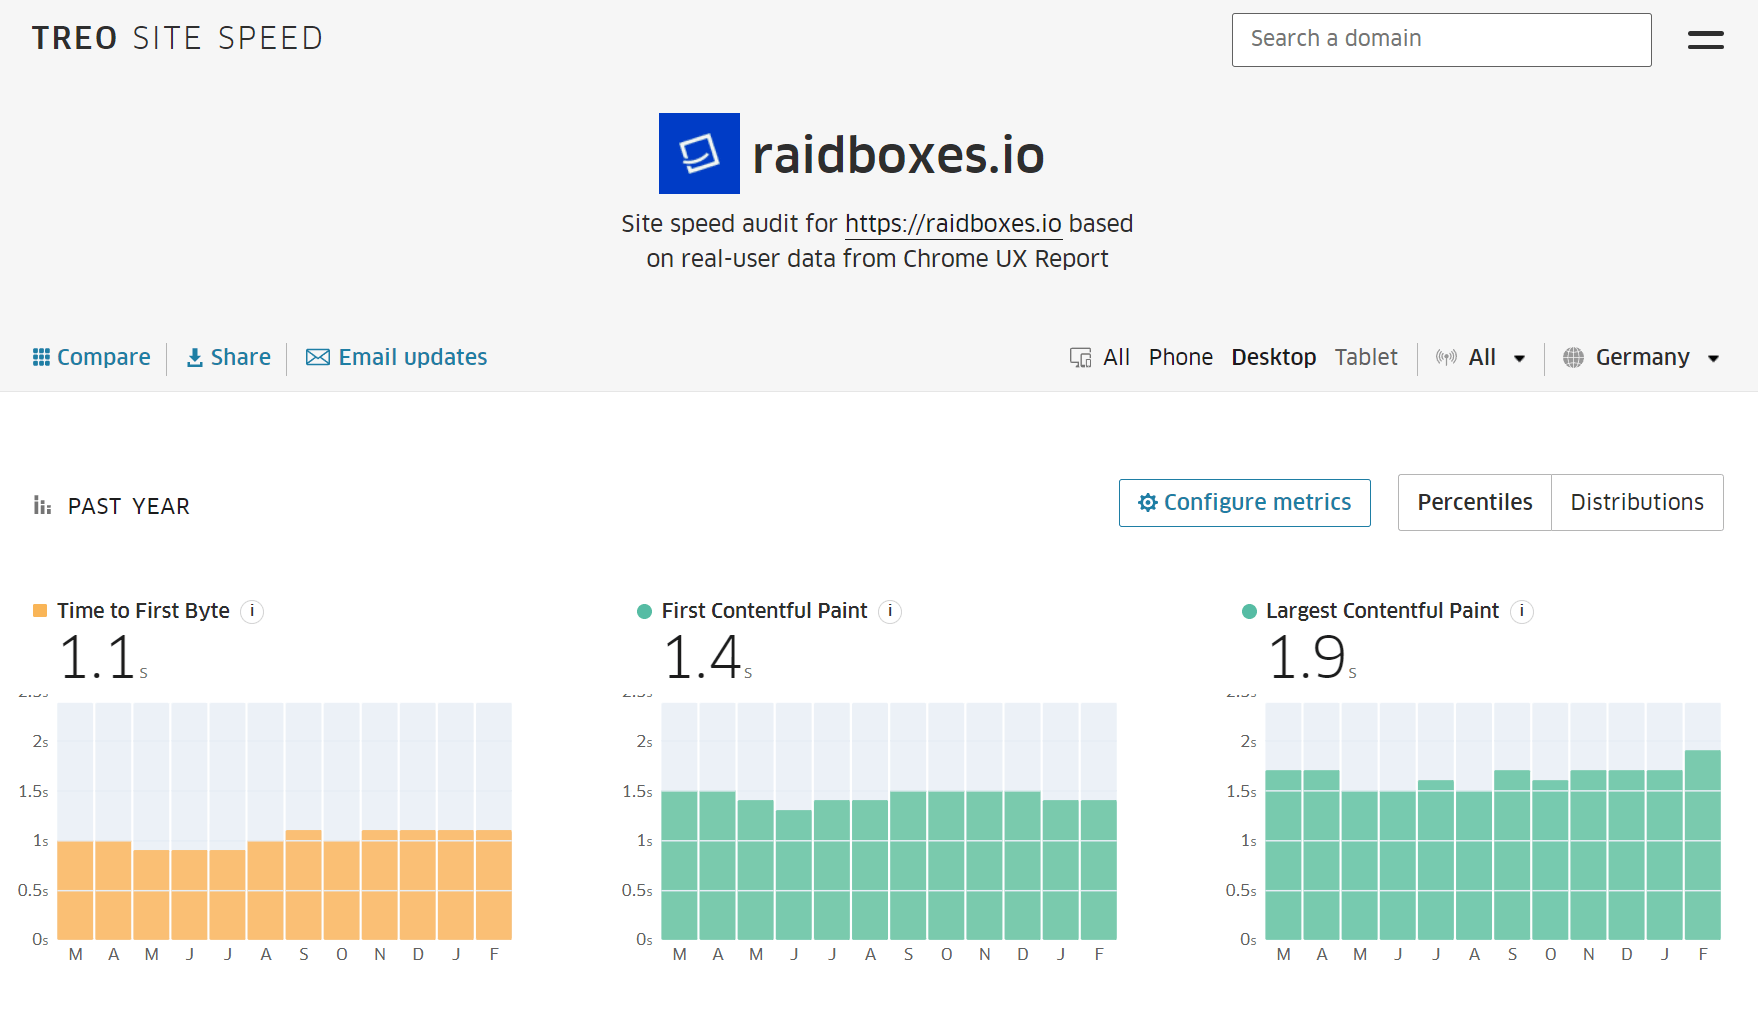Select the Phone device filter

click(1180, 358)
